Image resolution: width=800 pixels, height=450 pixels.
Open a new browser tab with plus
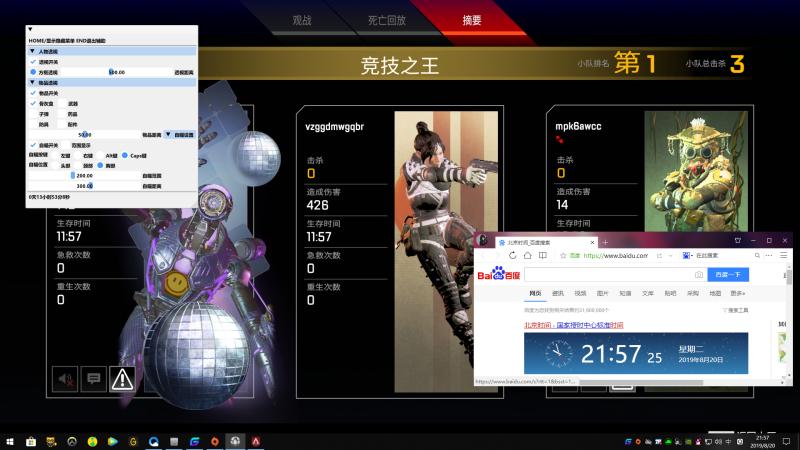click(605, 242)
